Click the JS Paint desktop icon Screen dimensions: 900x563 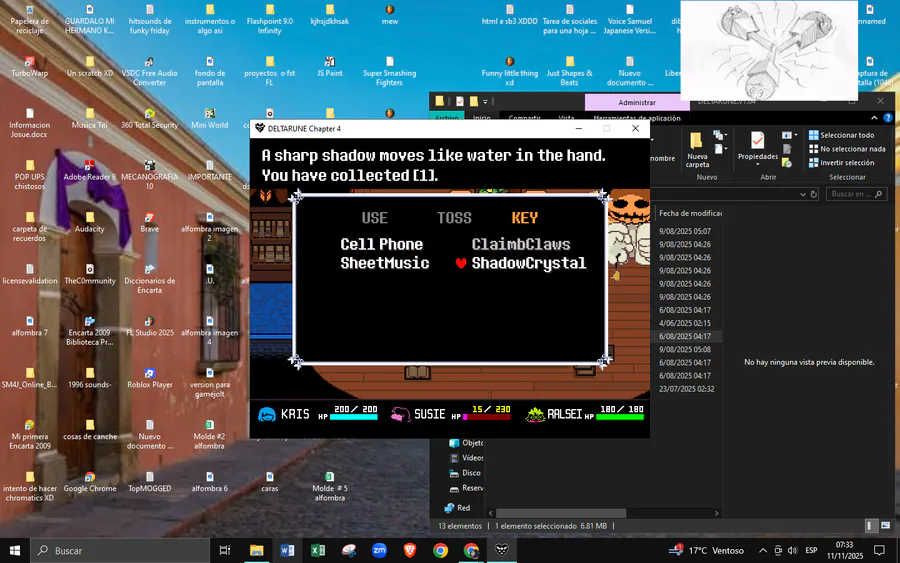pyautogui.click(x=329, y=67)
